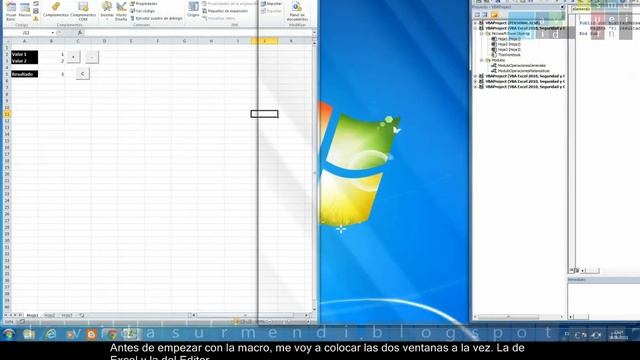Image resolution: width=640 pixels, height=360 pixels.
Task: Launch Internet Explorer from taskbar
Action: click(x=51, y=334)
